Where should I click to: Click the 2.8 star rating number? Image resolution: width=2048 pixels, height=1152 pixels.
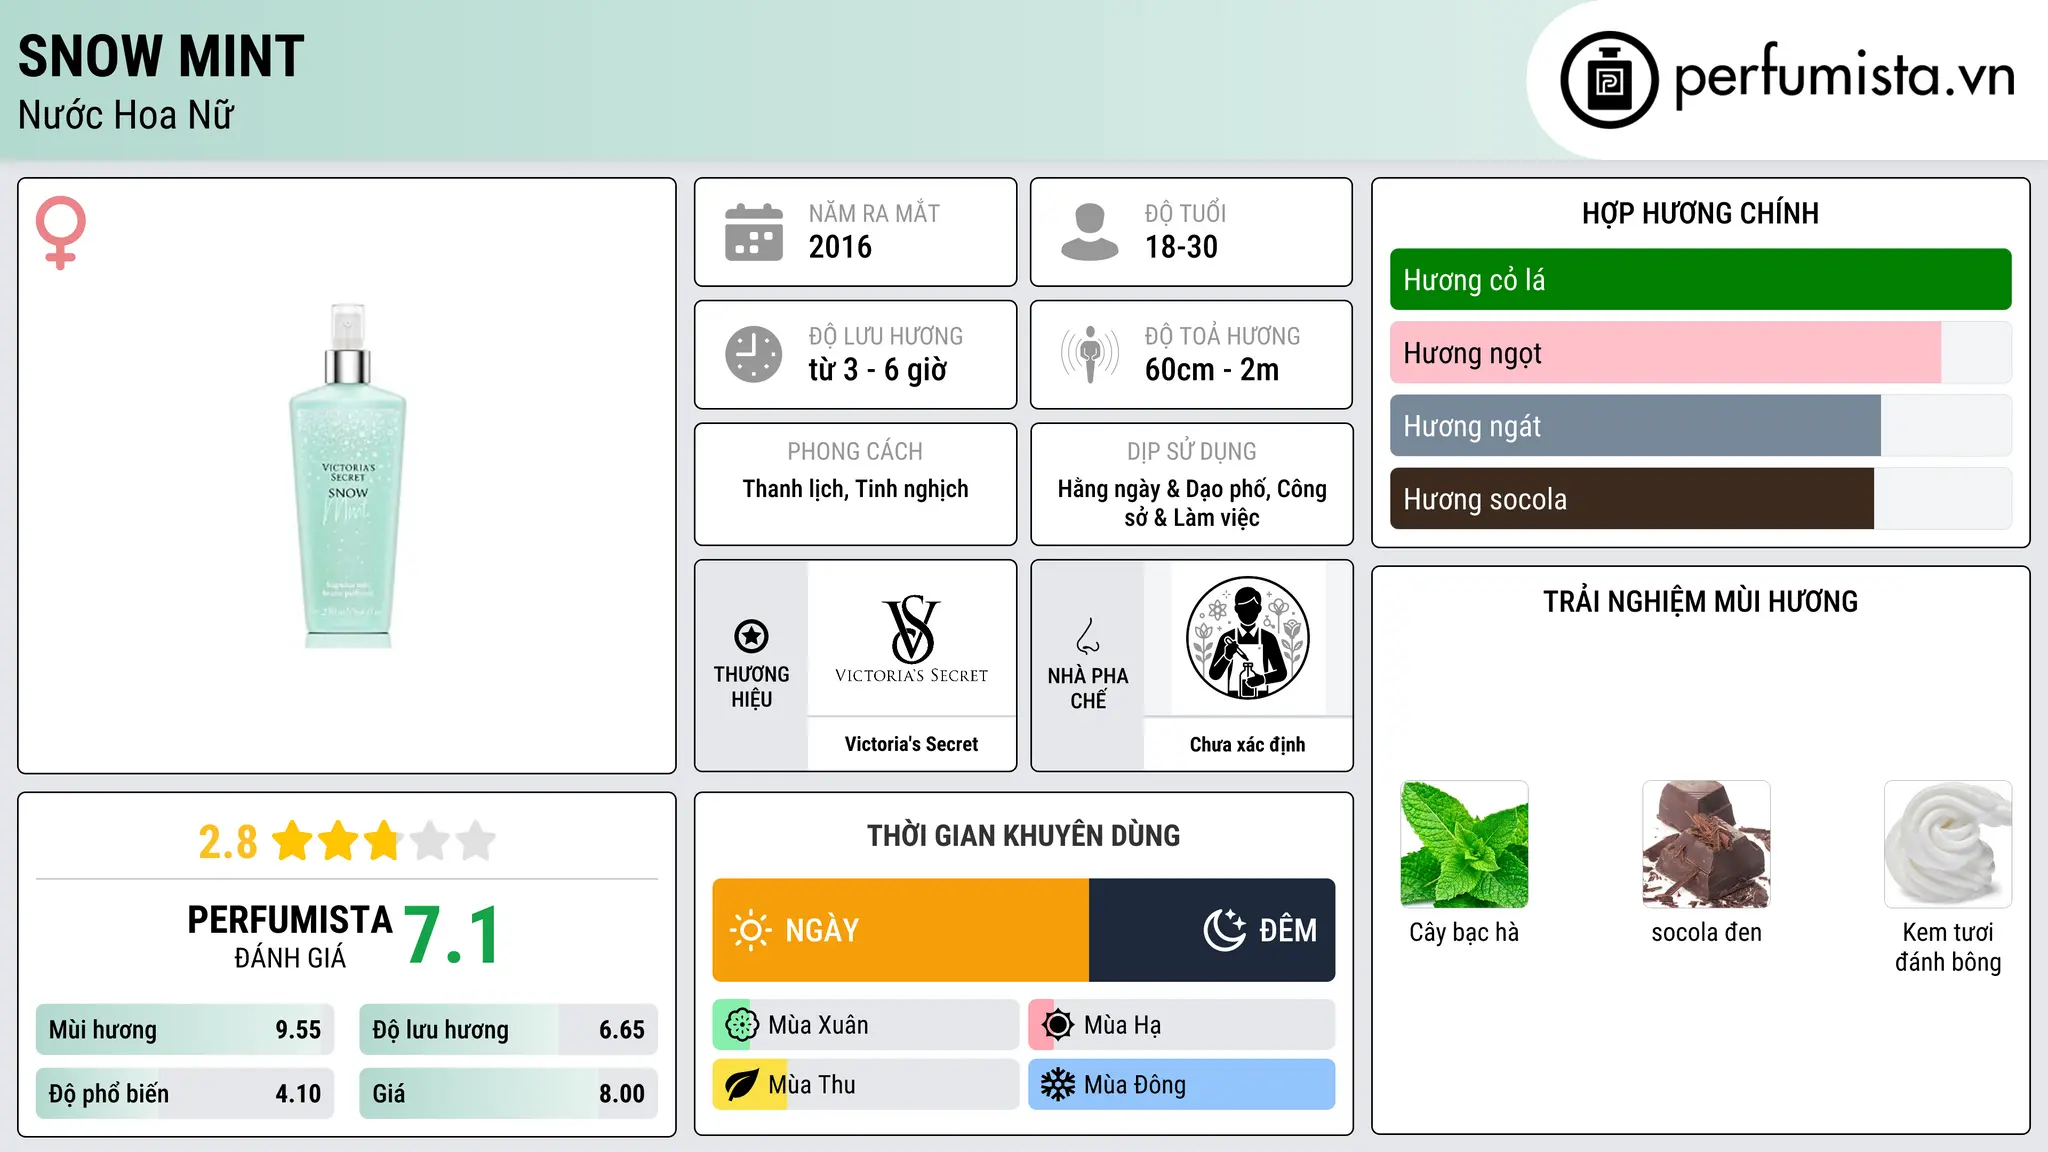pyautogui.click(x=228, y=842)
